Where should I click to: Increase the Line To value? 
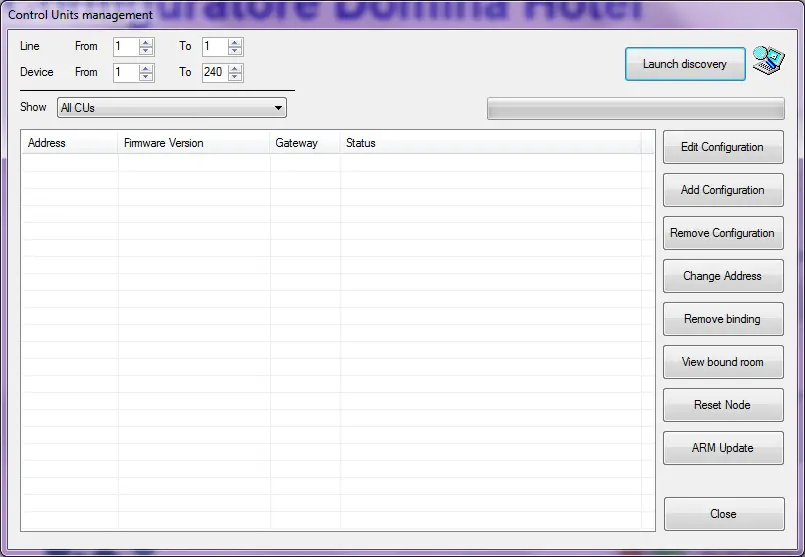(235, 43)
